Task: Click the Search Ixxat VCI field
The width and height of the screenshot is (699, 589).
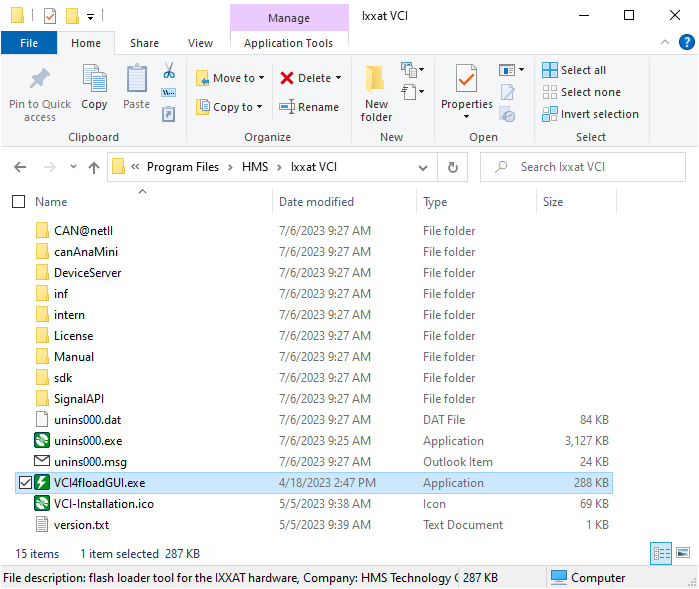Action: 582,167
